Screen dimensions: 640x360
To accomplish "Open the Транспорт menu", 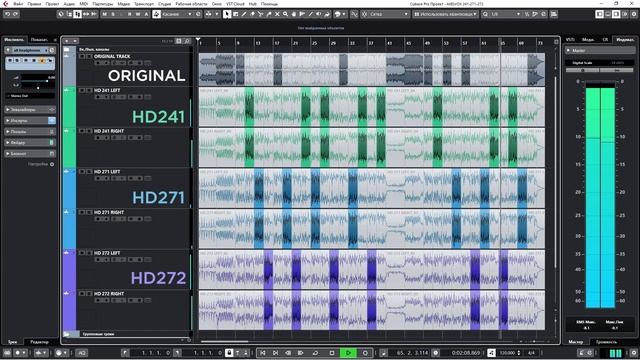I will click(144, 4).
